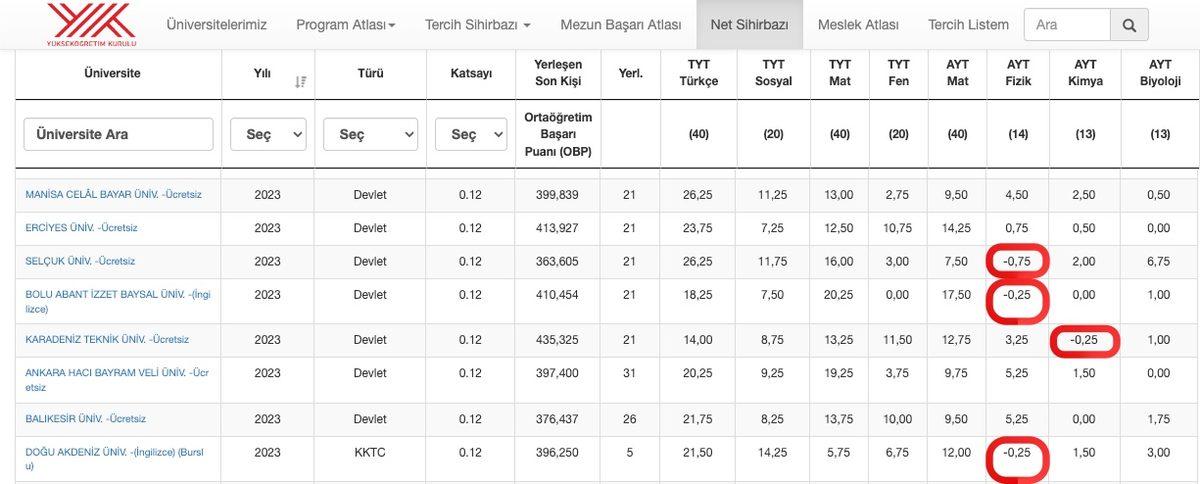Expand Tercih Sihirbazı menu
The image size is (1200, 484).
pos(477,25)
